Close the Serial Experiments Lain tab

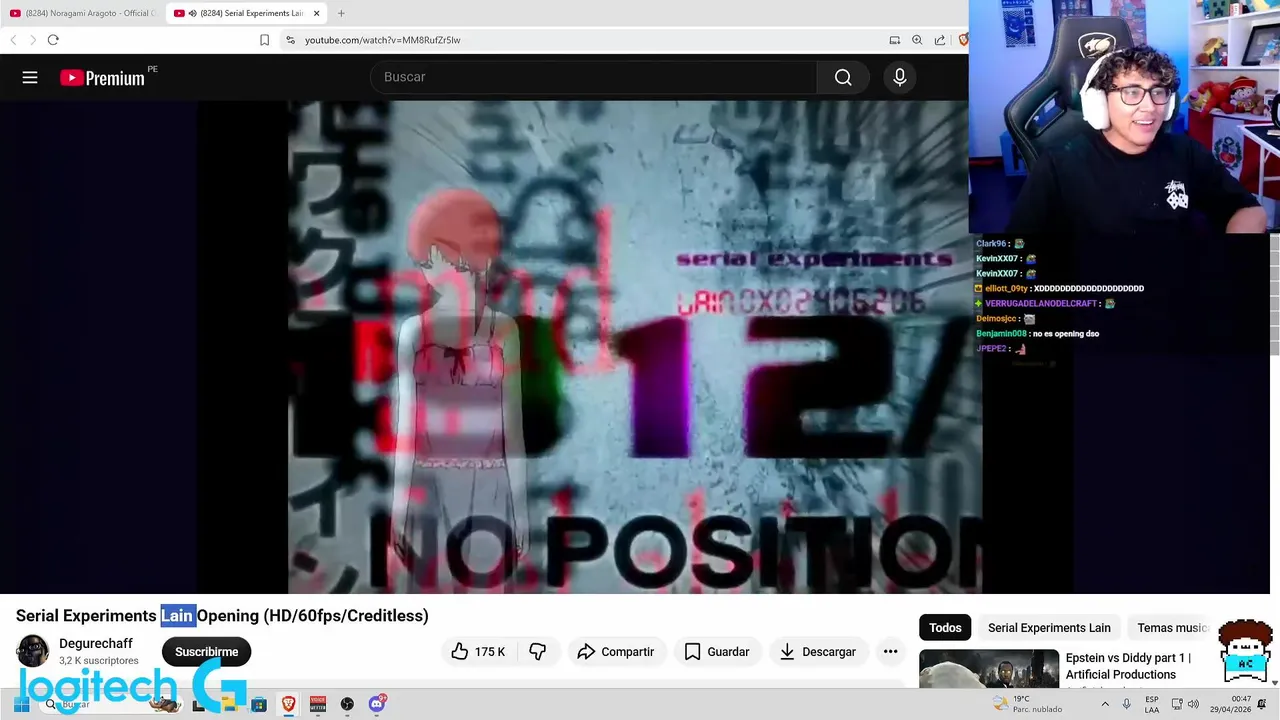pos(316,13)
